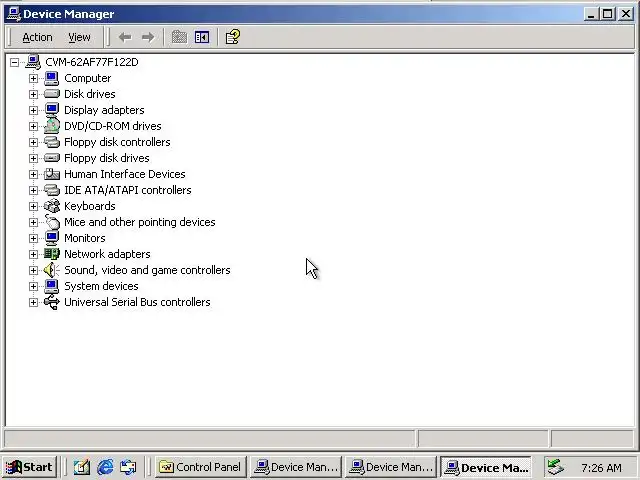
Task: Select the System devices label
Action: click(101, 286)
